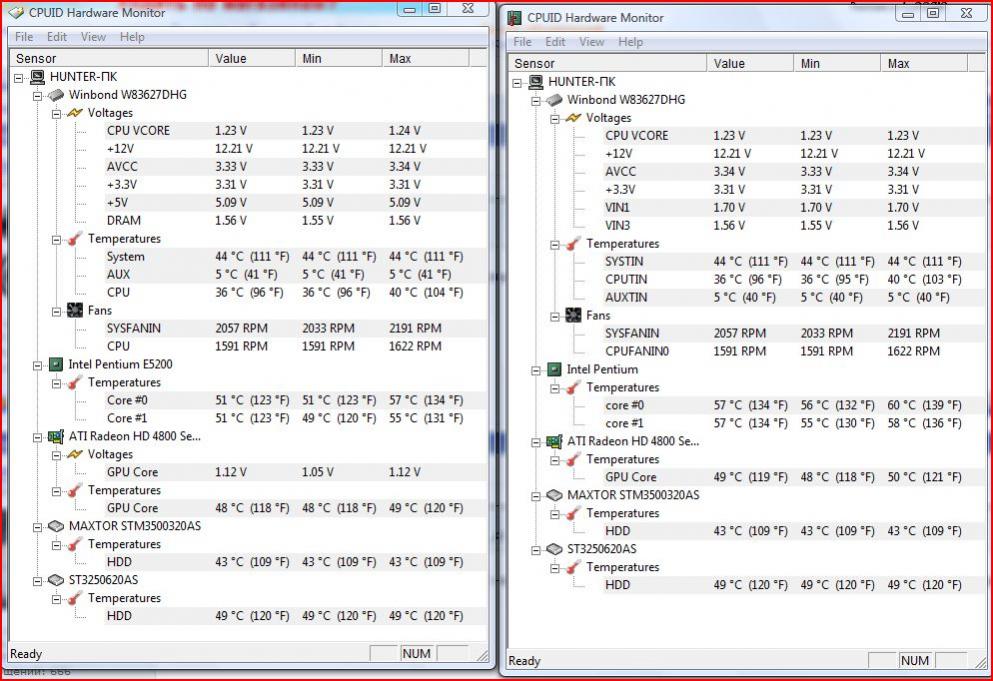
Task: Click Temperatures thermometer icon under Winbond, left window
Action: coord(75,239)
